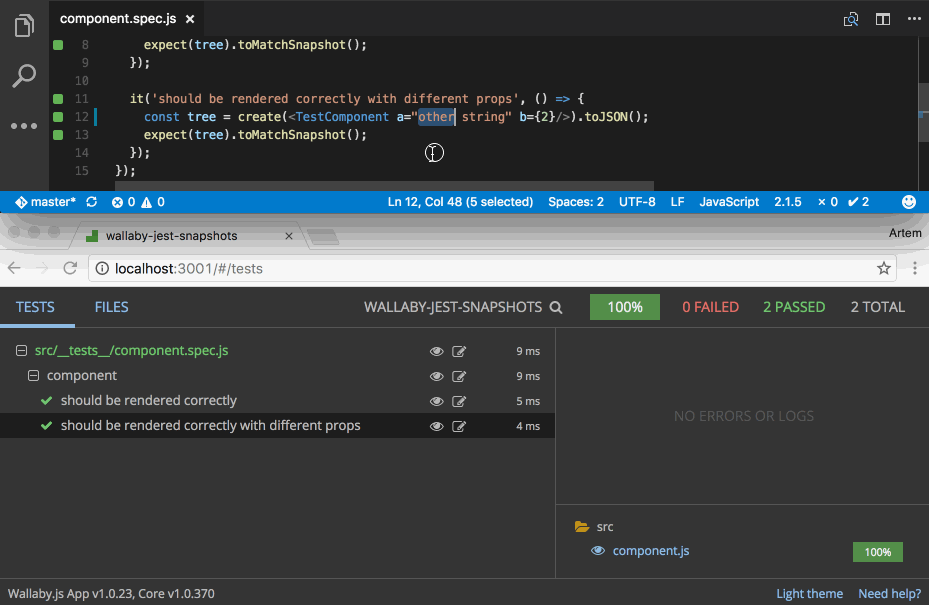The width and height of the screenshot is (929, 605).
Task: Collapse the component suite node
Action: point(34,376)
